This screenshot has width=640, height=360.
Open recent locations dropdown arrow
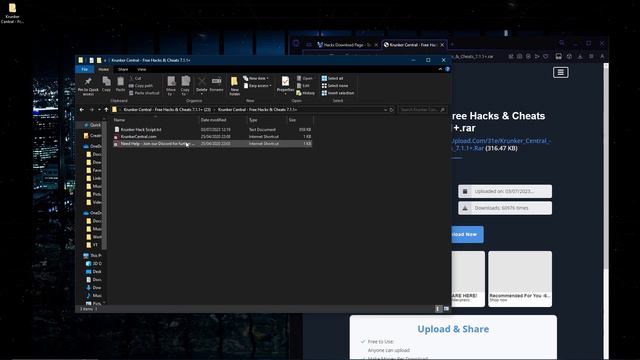(99, 110)
